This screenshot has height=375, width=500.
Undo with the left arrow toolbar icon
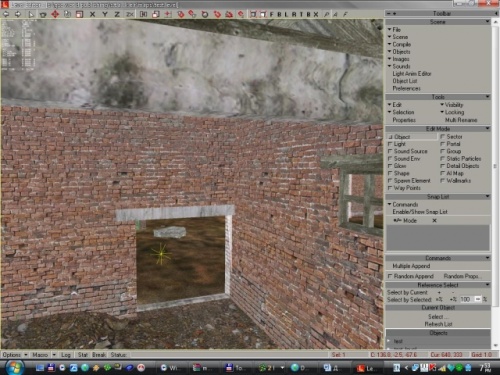(6, 14)
